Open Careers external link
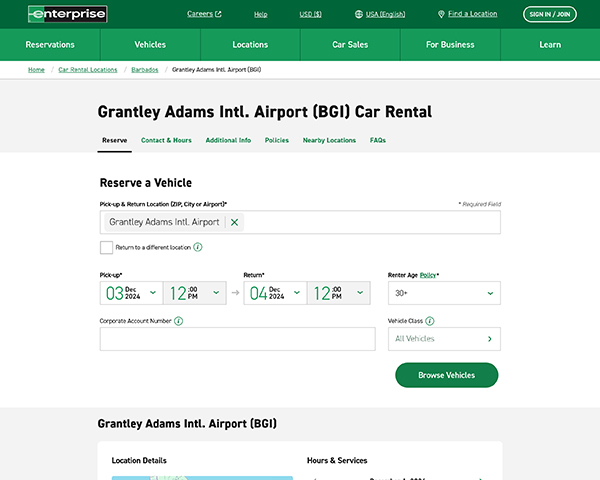 [x=204, y=14]
